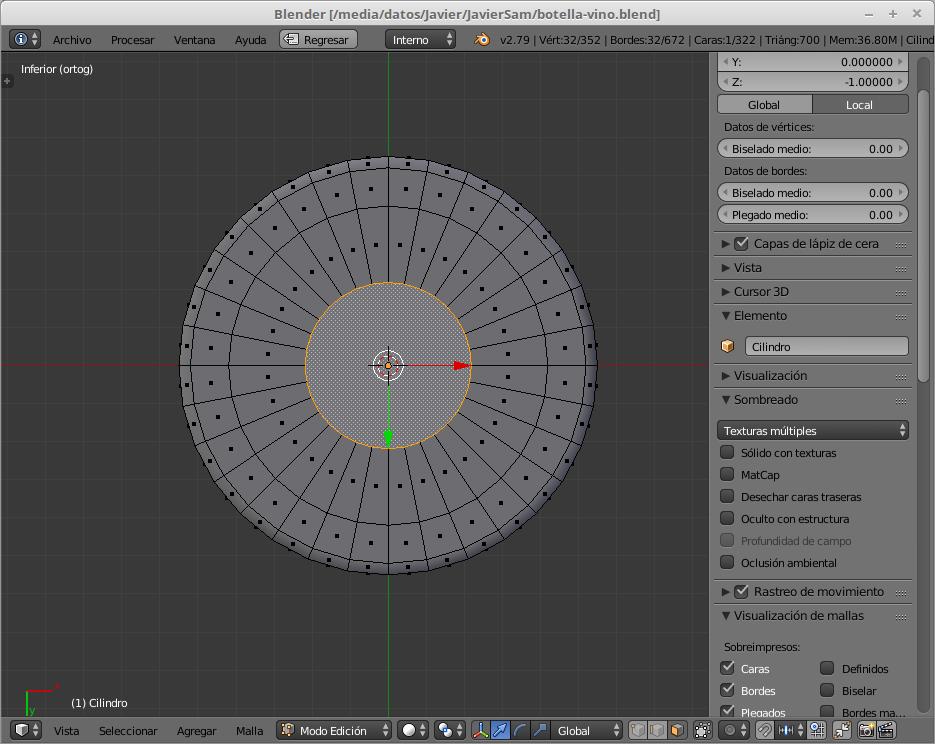Open the Info editor type selector
The image size is (935, 744).
pyautogui.click(x=25, y=39)
